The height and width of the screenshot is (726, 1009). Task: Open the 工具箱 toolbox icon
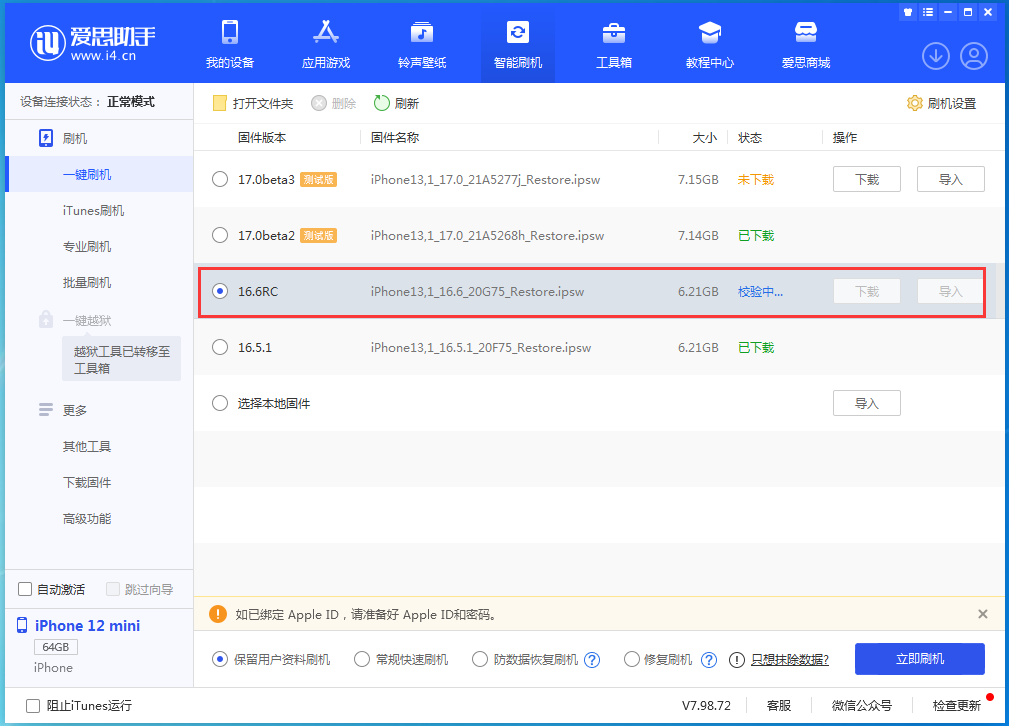point(614,32)
